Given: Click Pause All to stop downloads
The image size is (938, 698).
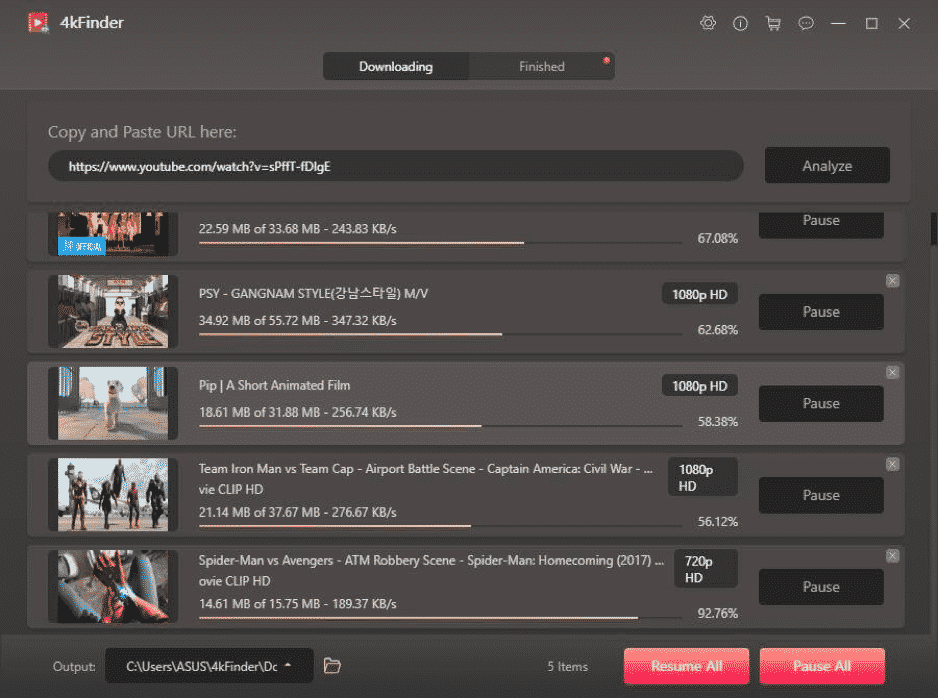Looking at the screenshot, I should (x=822, y=665).
